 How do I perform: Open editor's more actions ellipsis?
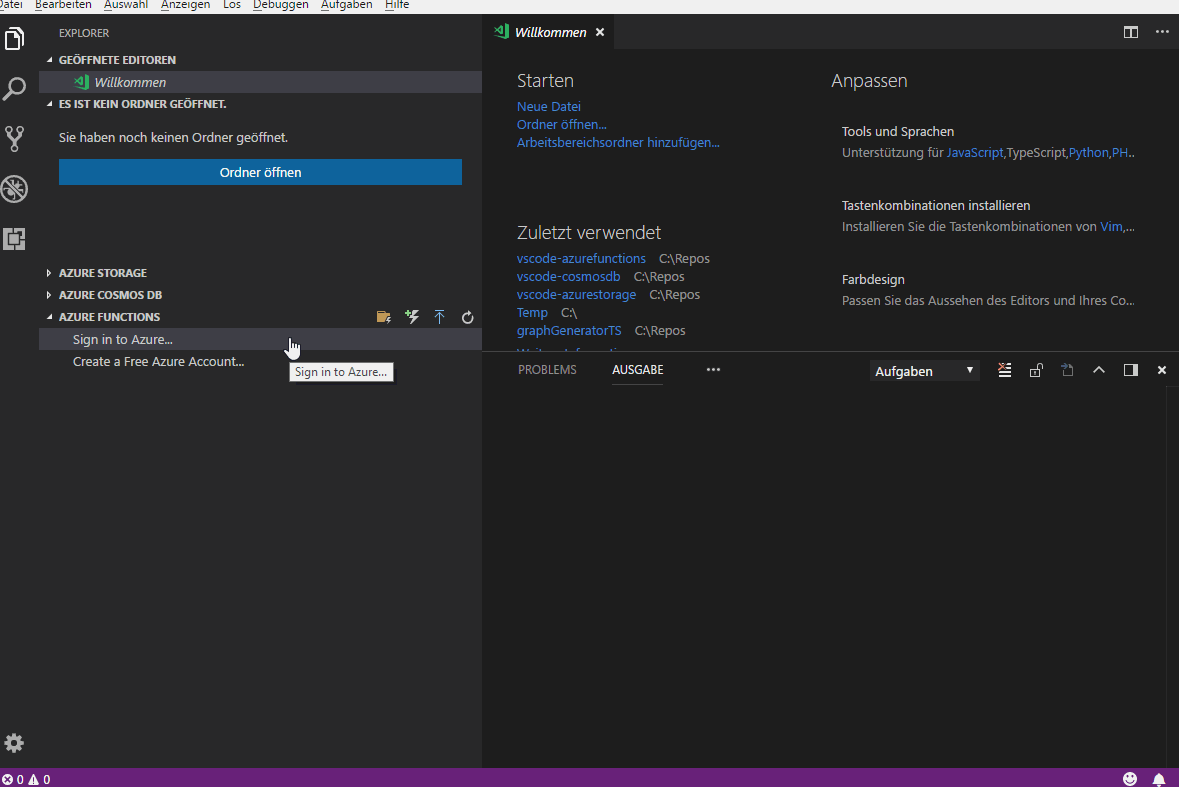(1162, 32)
